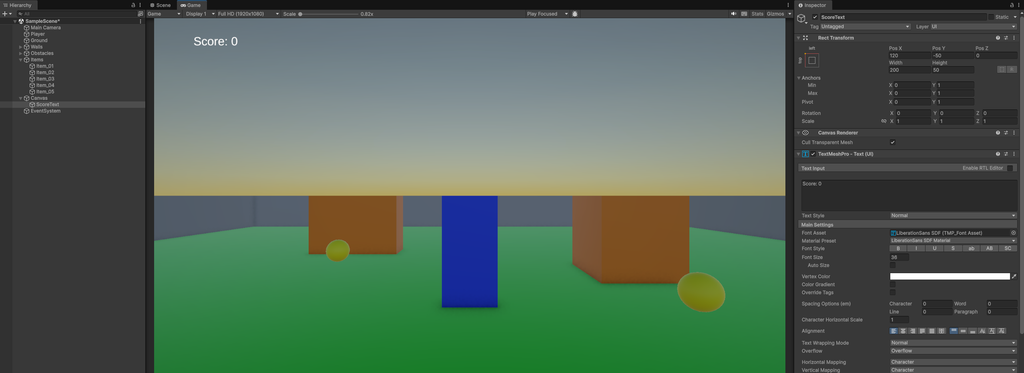Toggle the Static checkbox
This screenshot has height=373, width=1024.
[x=991, y=17]
